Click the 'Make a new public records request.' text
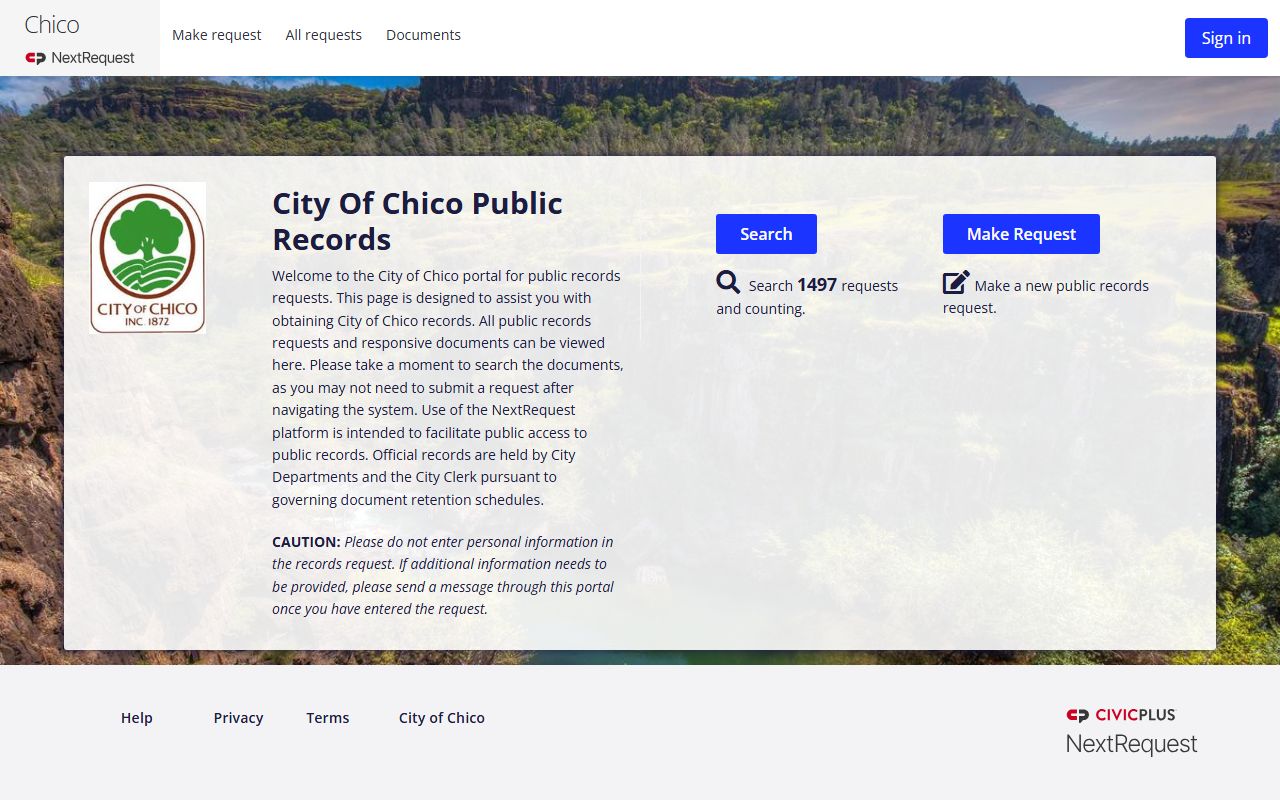 click(1046, 296)
